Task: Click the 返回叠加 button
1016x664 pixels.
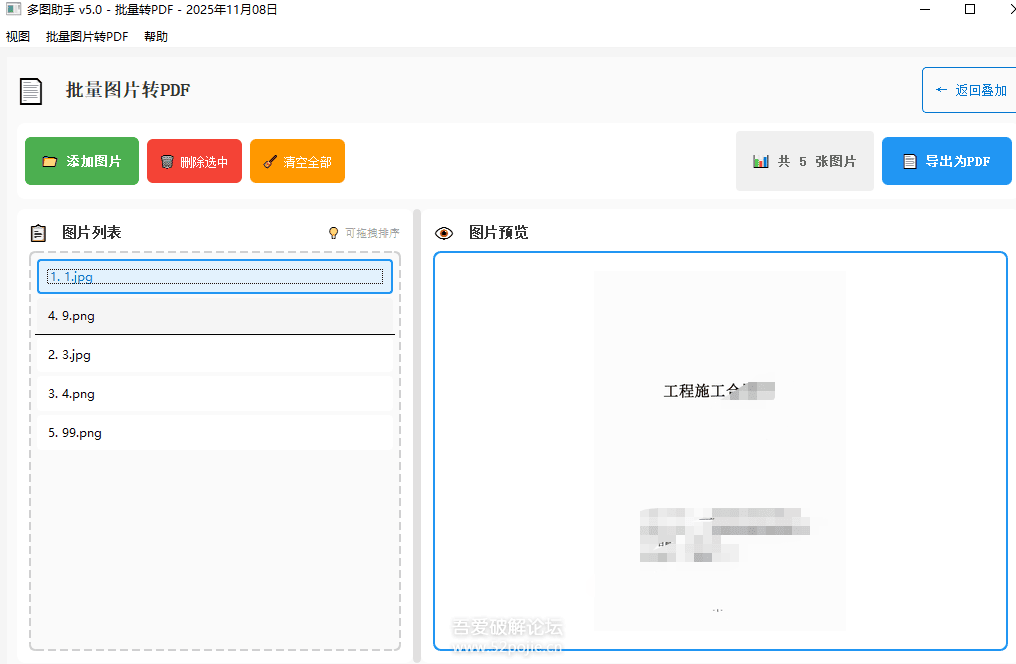Action: click(975, 89)
